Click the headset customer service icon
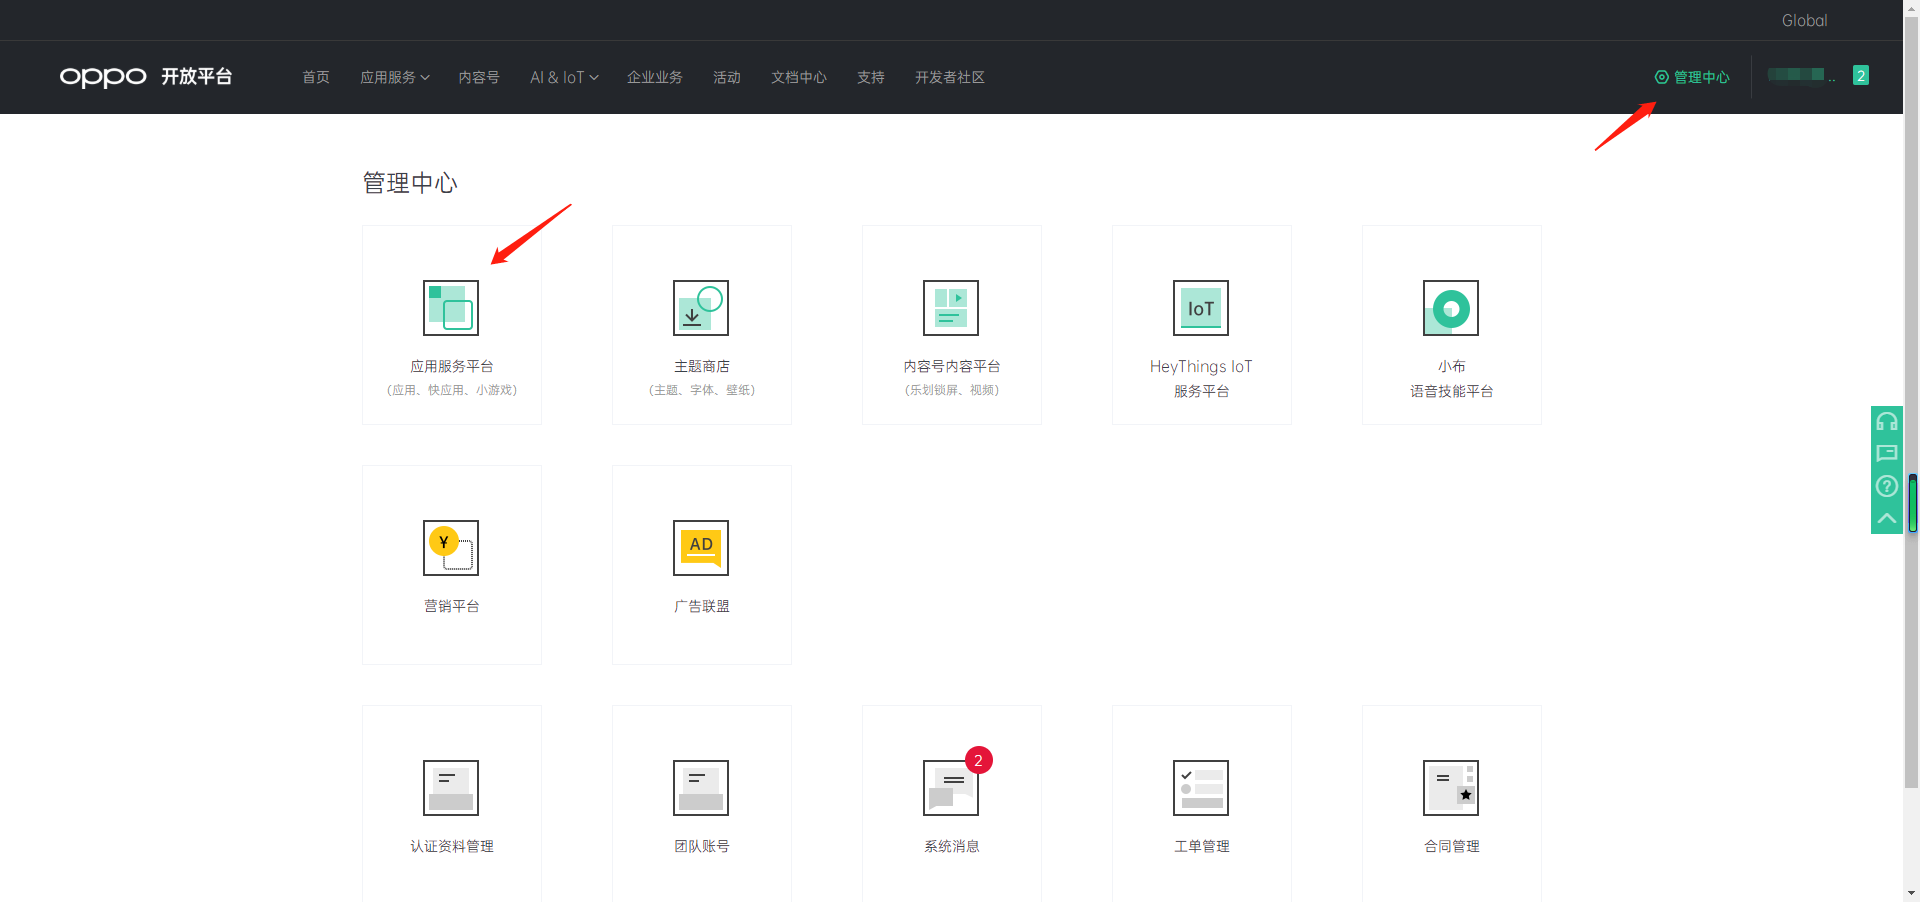 point(1887,421)
